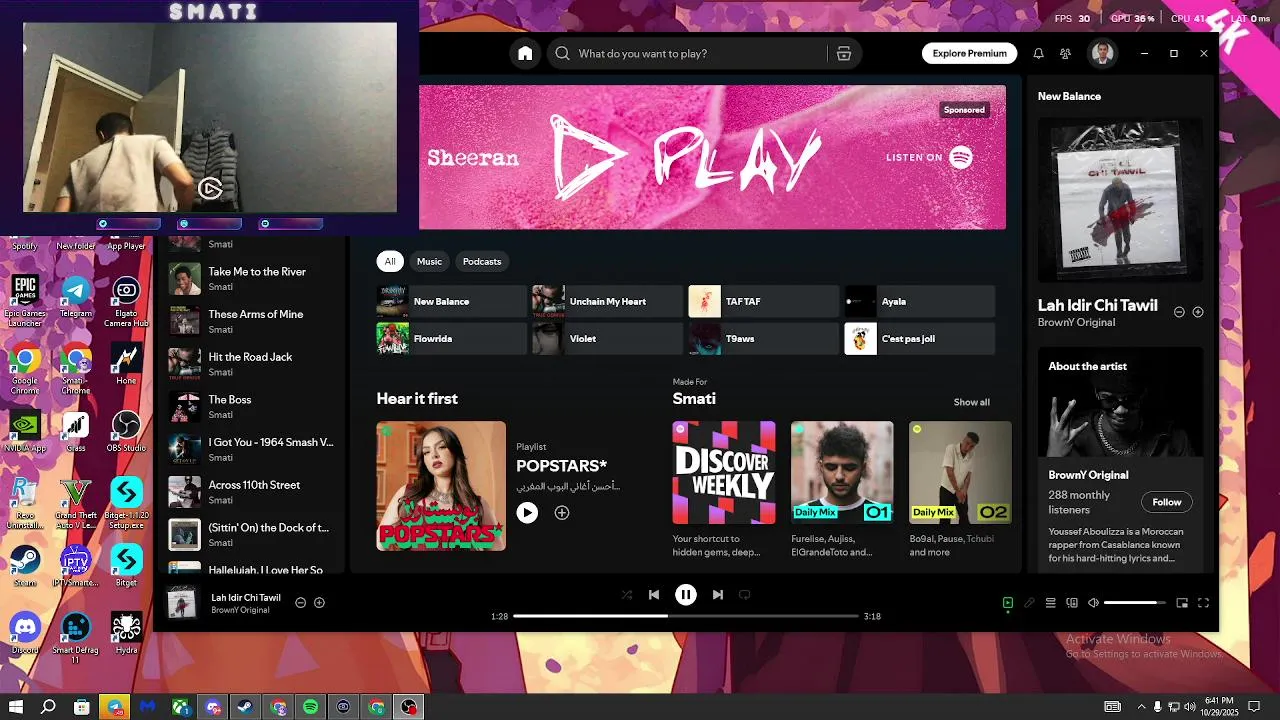
Task: Go to Spotify Home
Action: (x=525, y=54)
